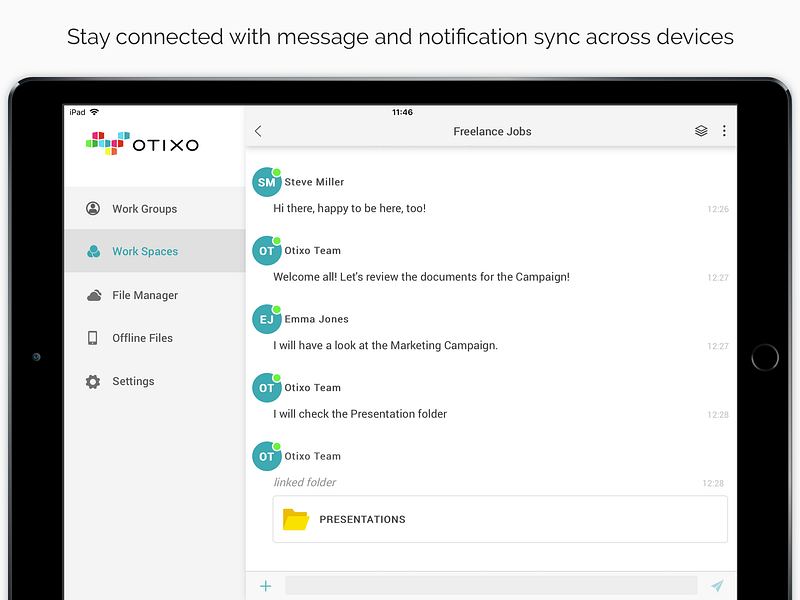Image resolution: width=800 pixels, height=600 pixels.
Task: Click Emma Jones's EJ avatar
Action: coord(267,319)
